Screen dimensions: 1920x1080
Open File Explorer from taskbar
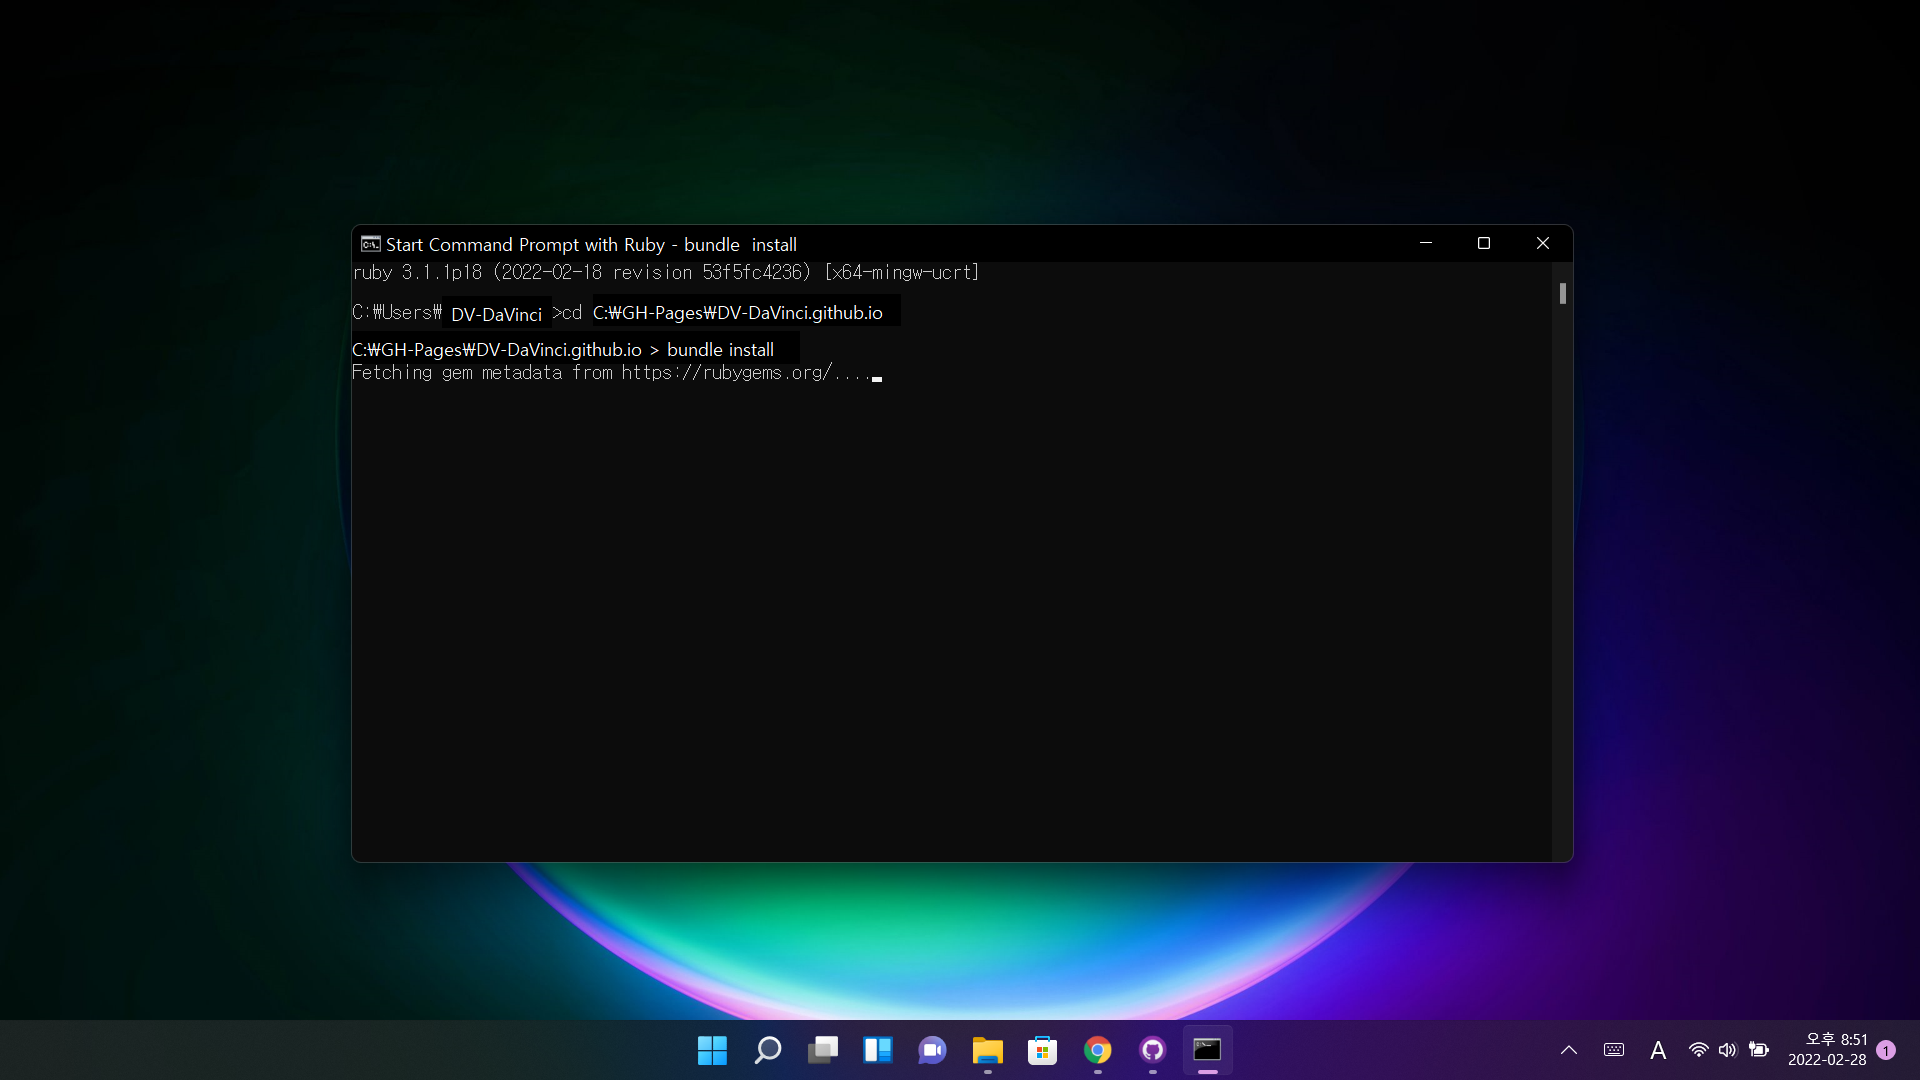[987, 1050]
